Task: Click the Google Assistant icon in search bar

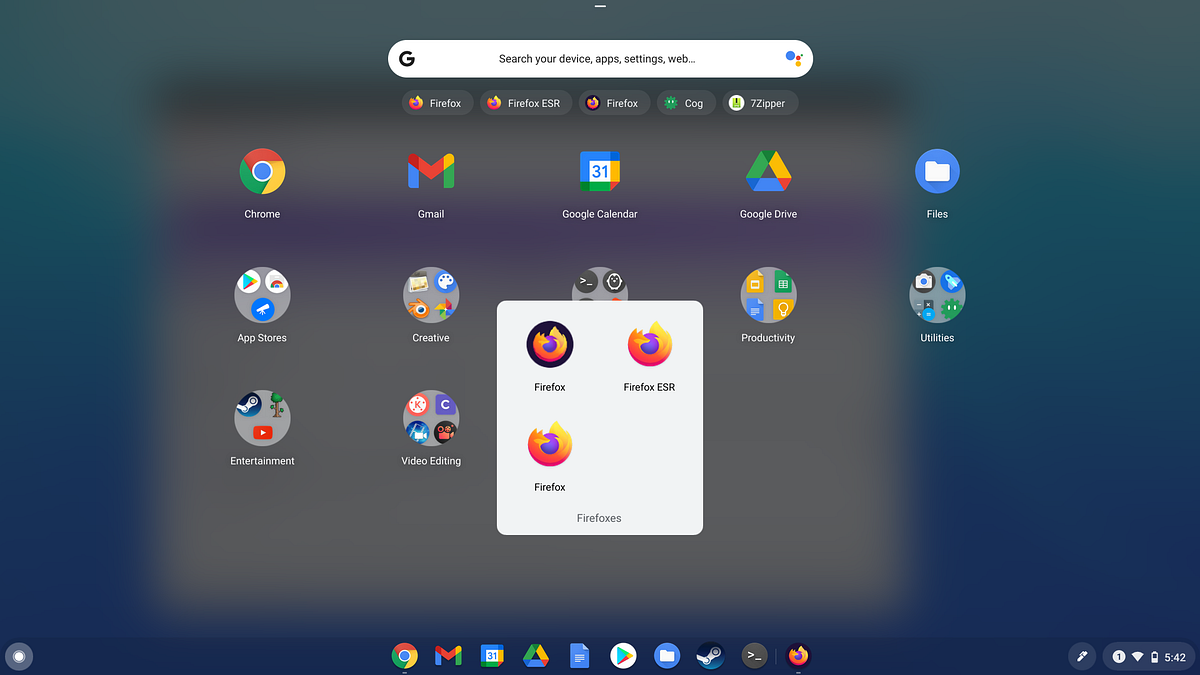Action: [793, 59]
